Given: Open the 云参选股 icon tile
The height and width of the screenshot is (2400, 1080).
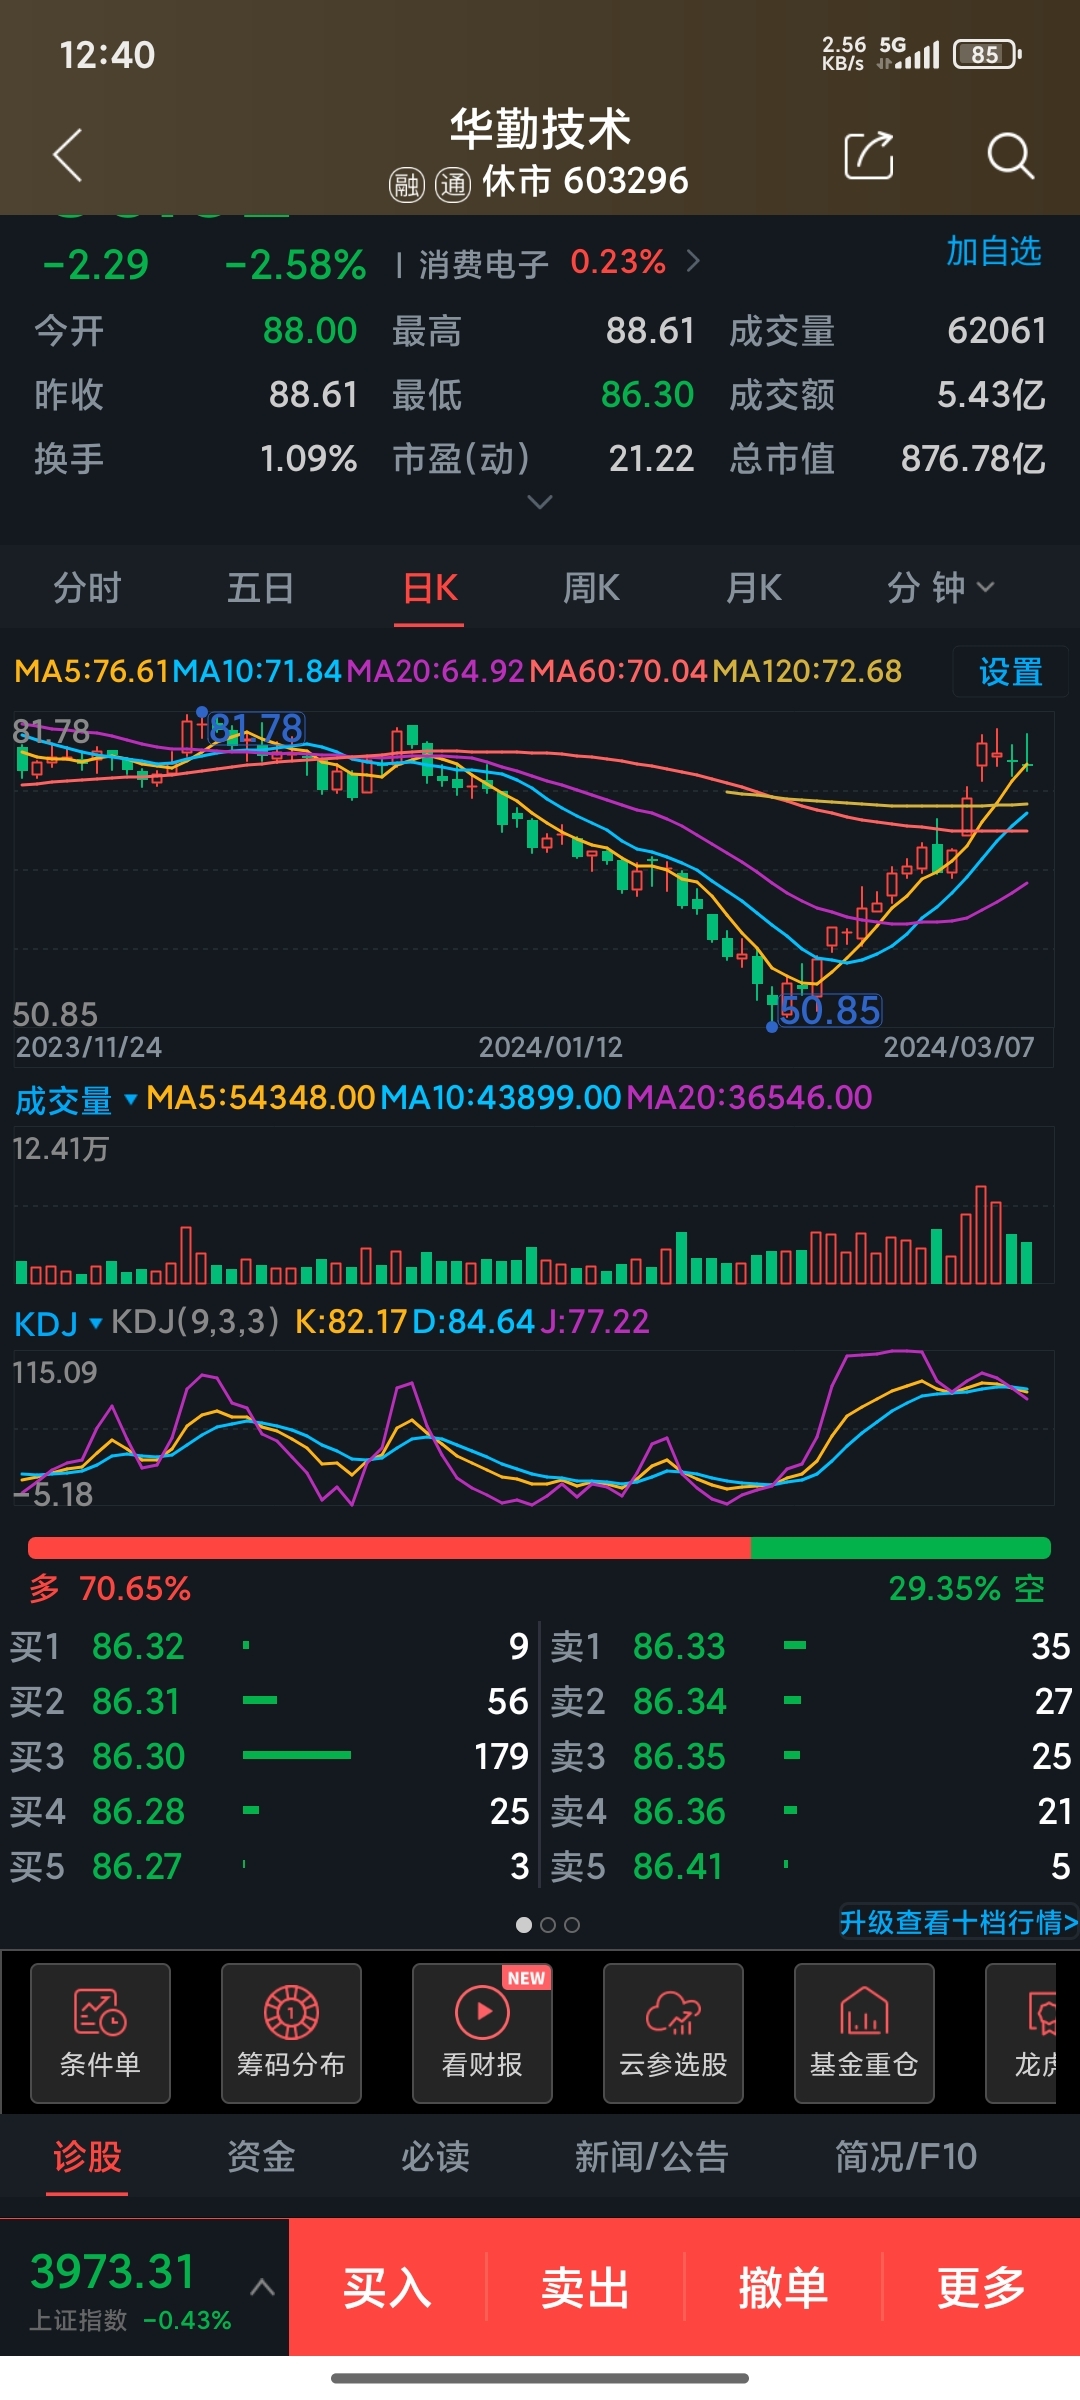Looking at the screenshot, I should (673, 2033).
